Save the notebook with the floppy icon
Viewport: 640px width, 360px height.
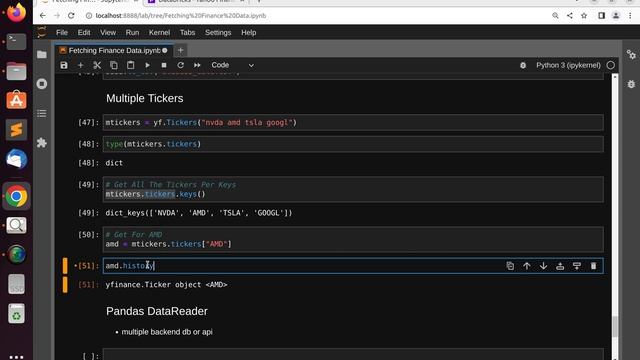64,65
